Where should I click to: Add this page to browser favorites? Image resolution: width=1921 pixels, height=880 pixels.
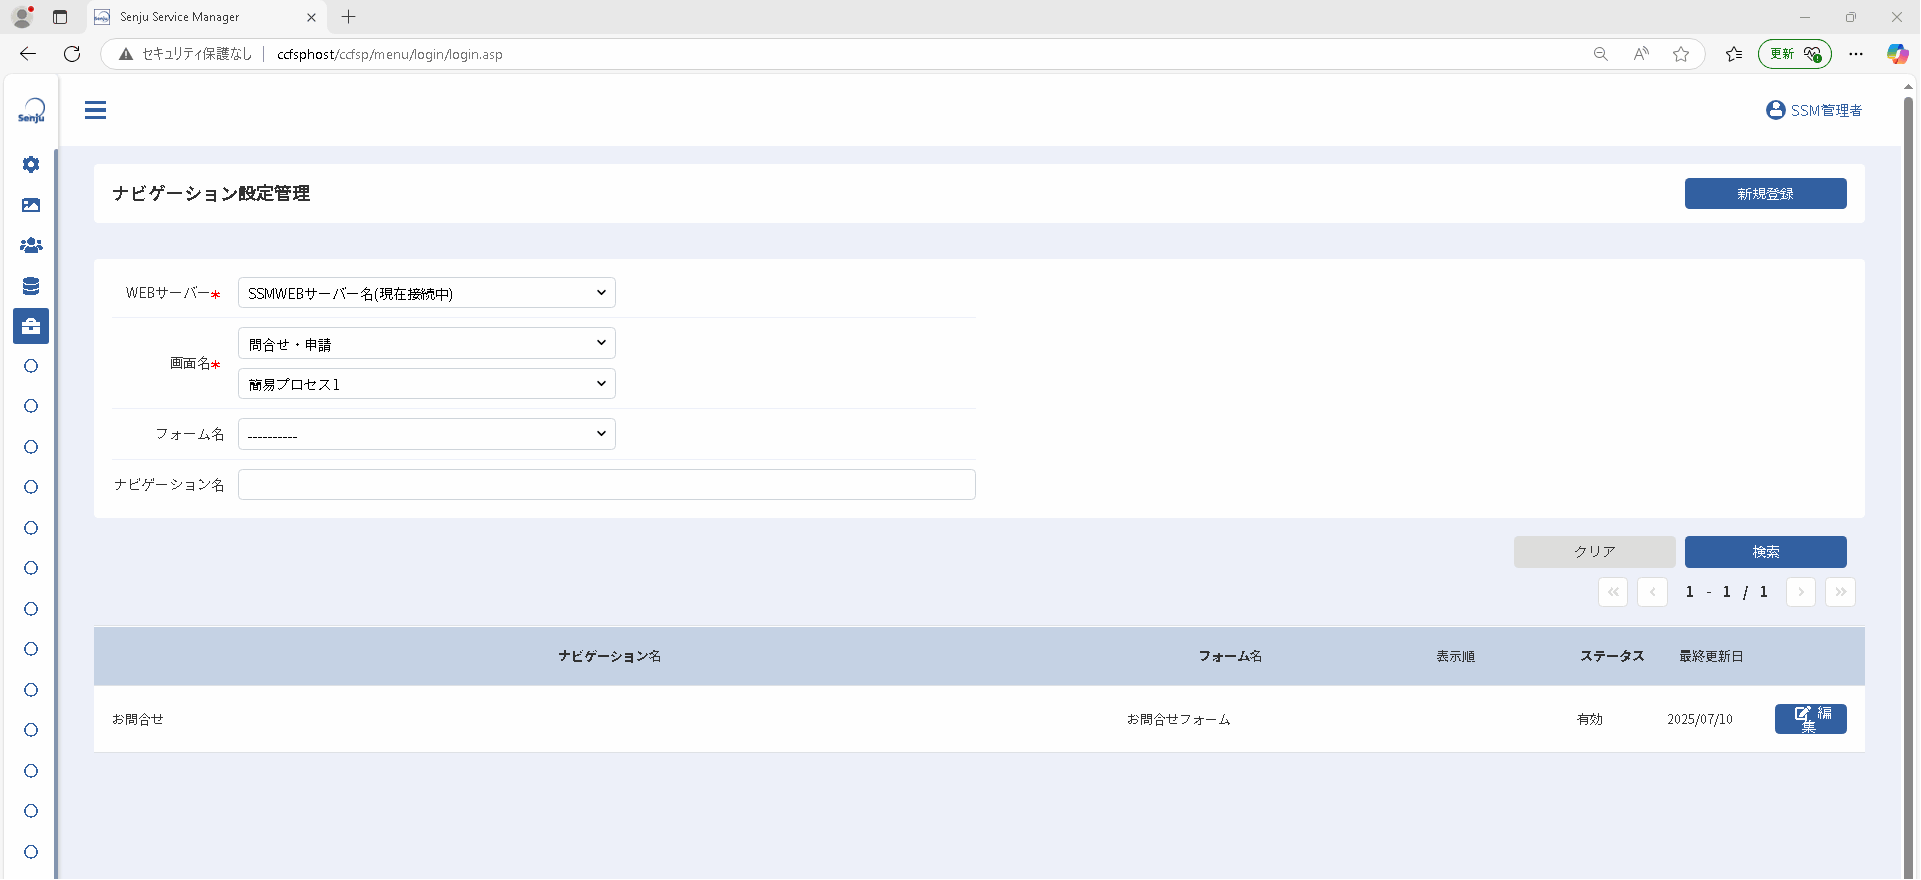[1681, 54]
